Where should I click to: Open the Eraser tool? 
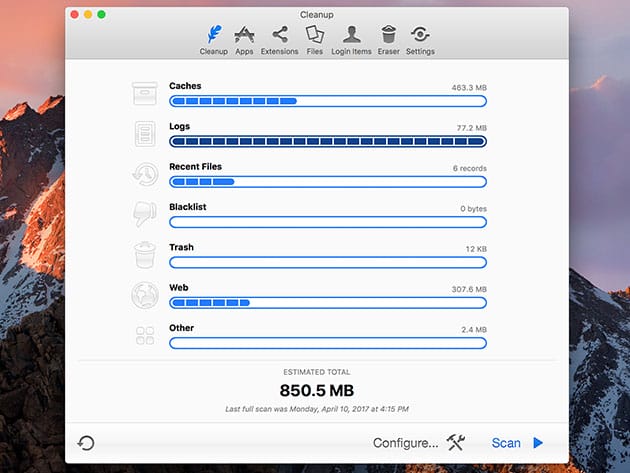coord(388,37)
